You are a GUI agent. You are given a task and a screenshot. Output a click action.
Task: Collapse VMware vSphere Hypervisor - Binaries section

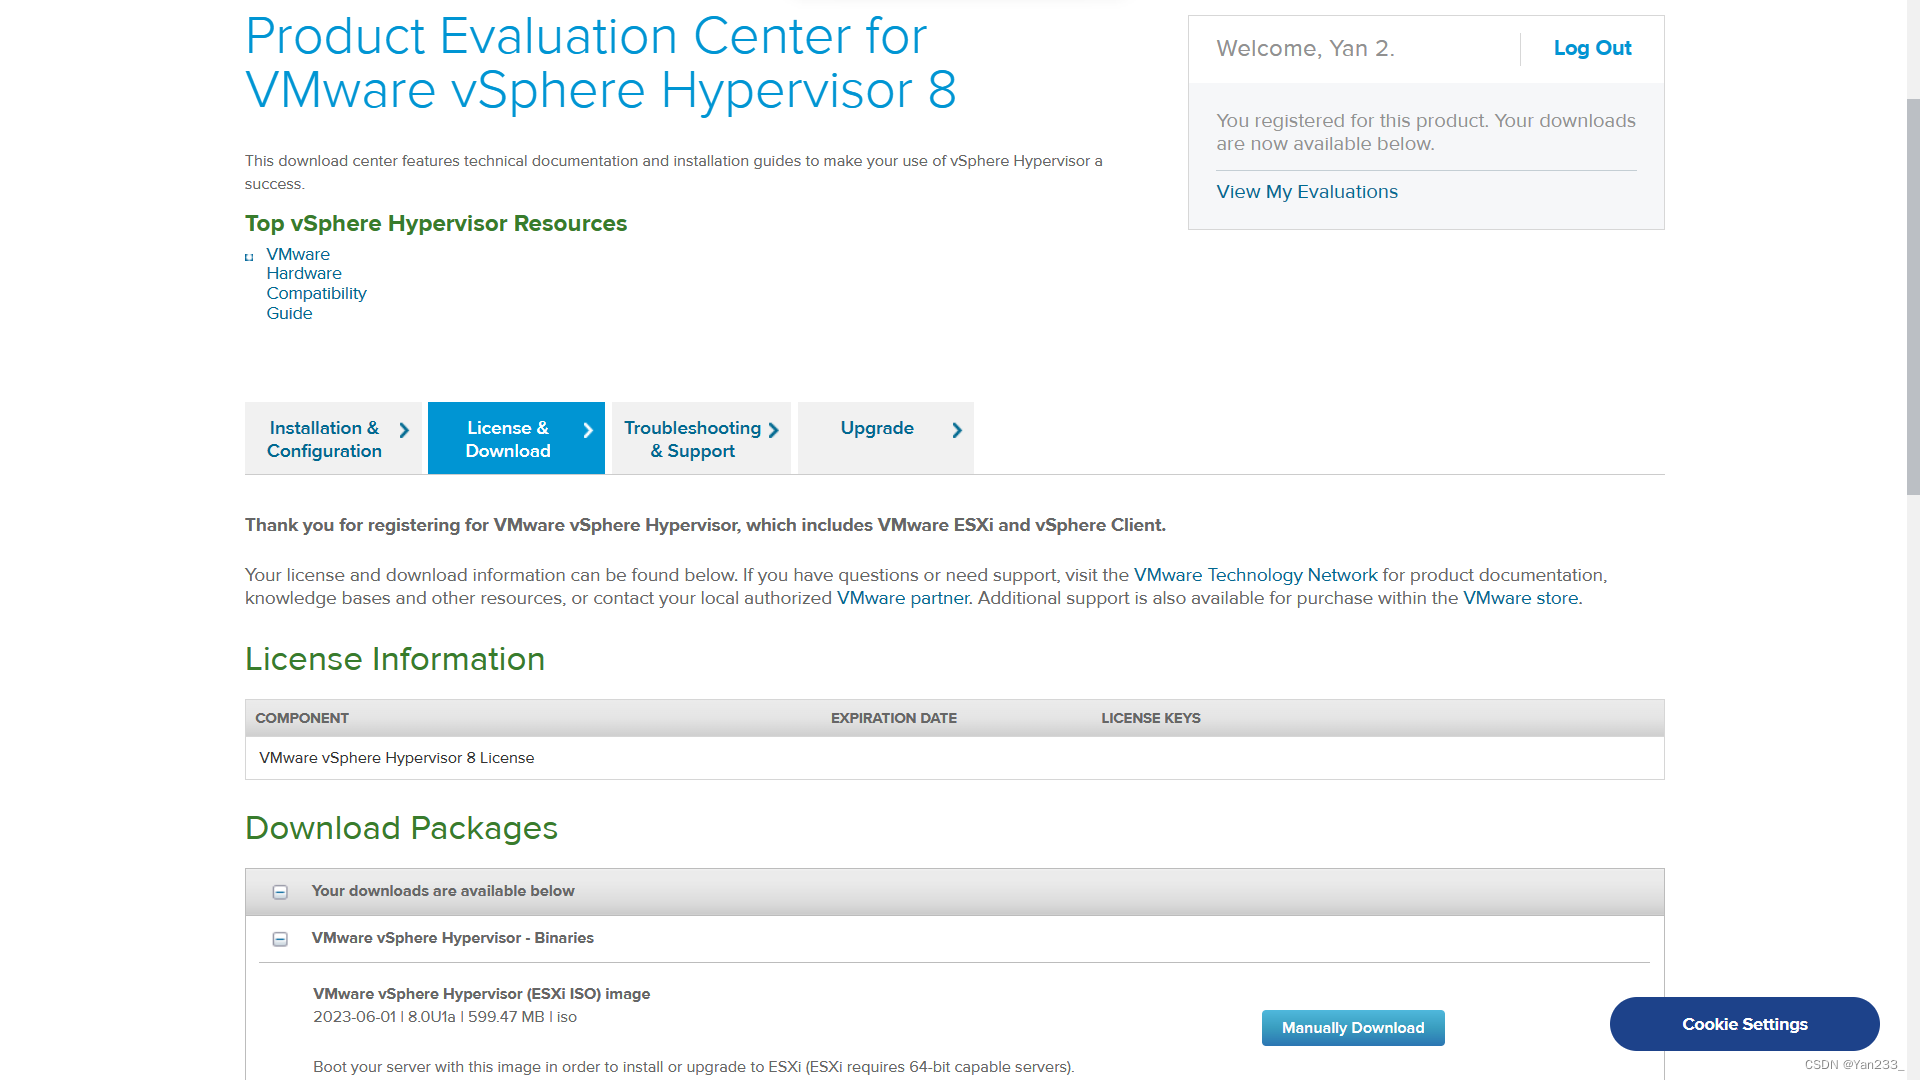pos(280,939)
